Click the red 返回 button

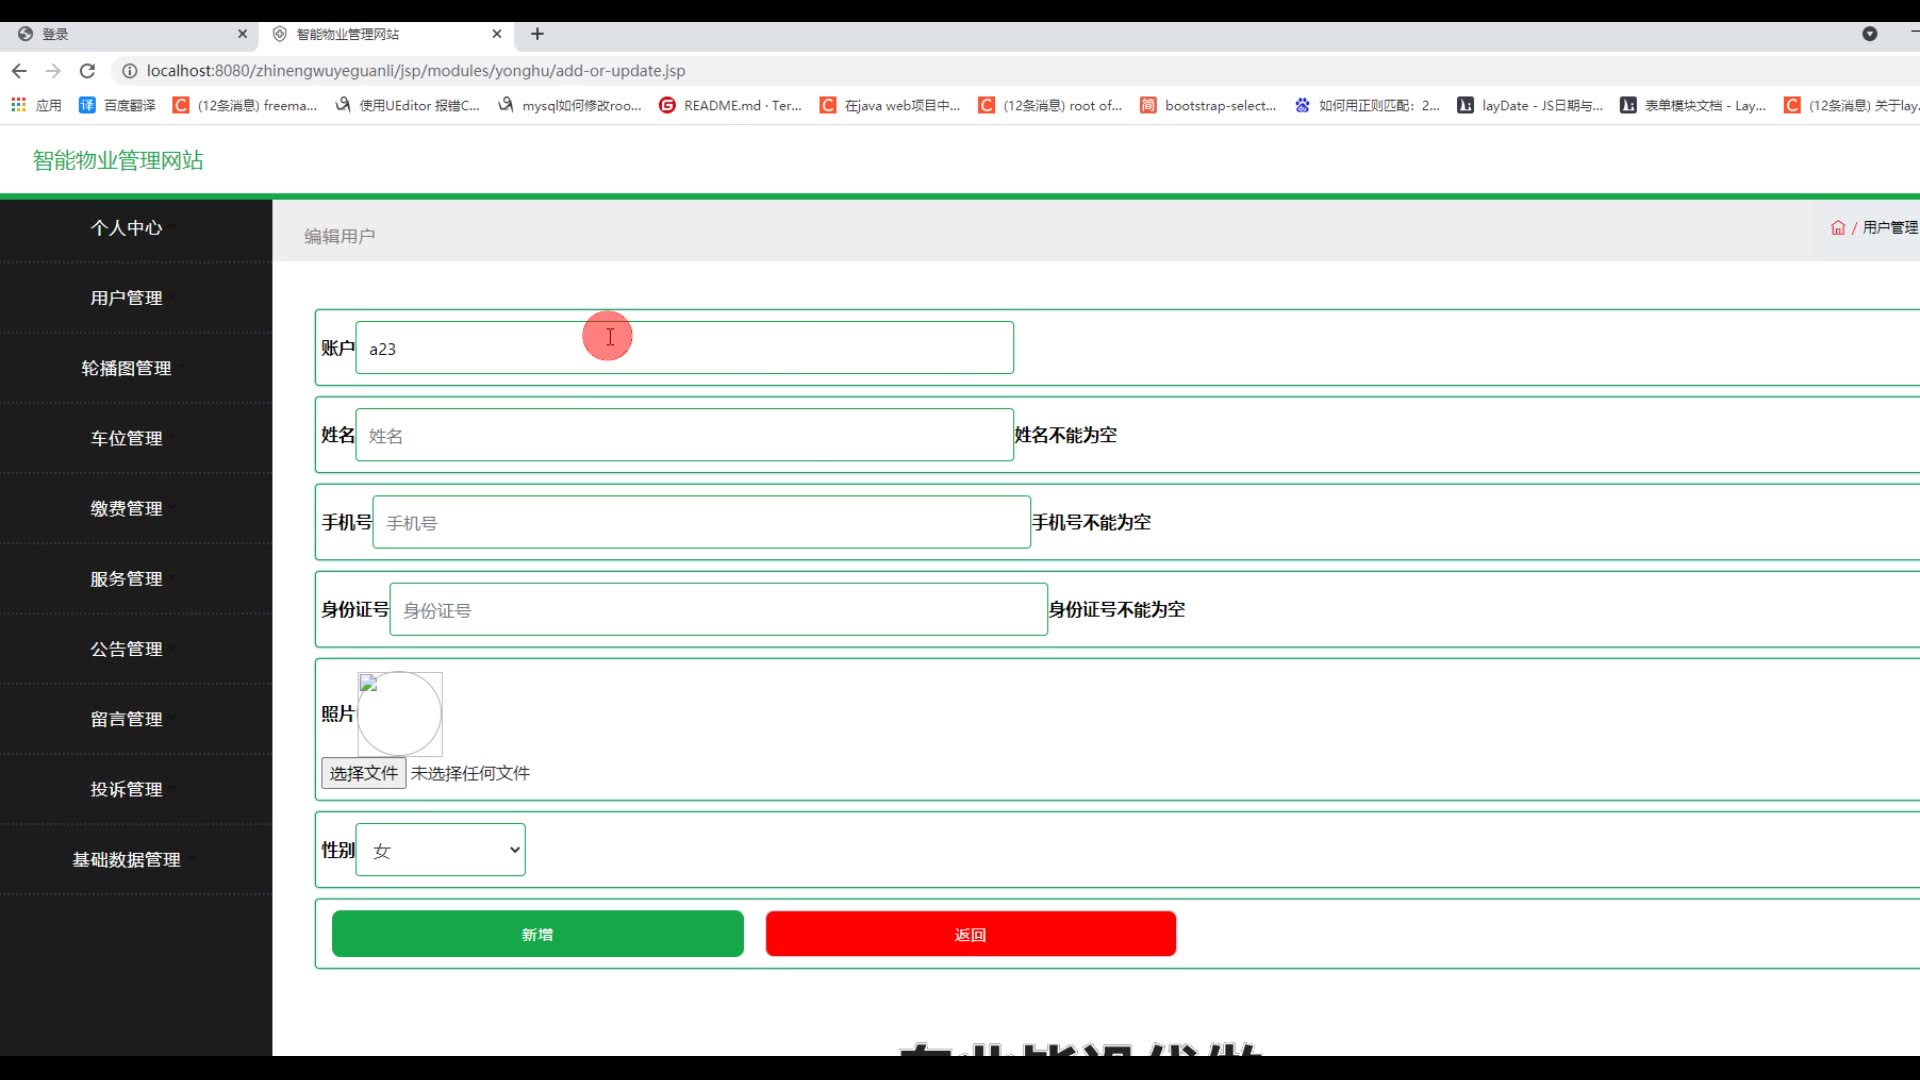(971, 934)
